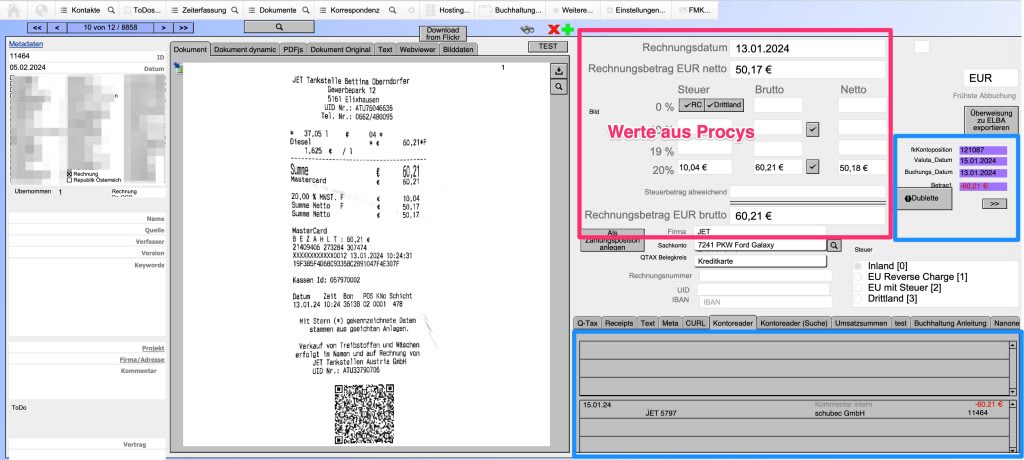Click the Download from Flickr button

[x=443, y=34]
